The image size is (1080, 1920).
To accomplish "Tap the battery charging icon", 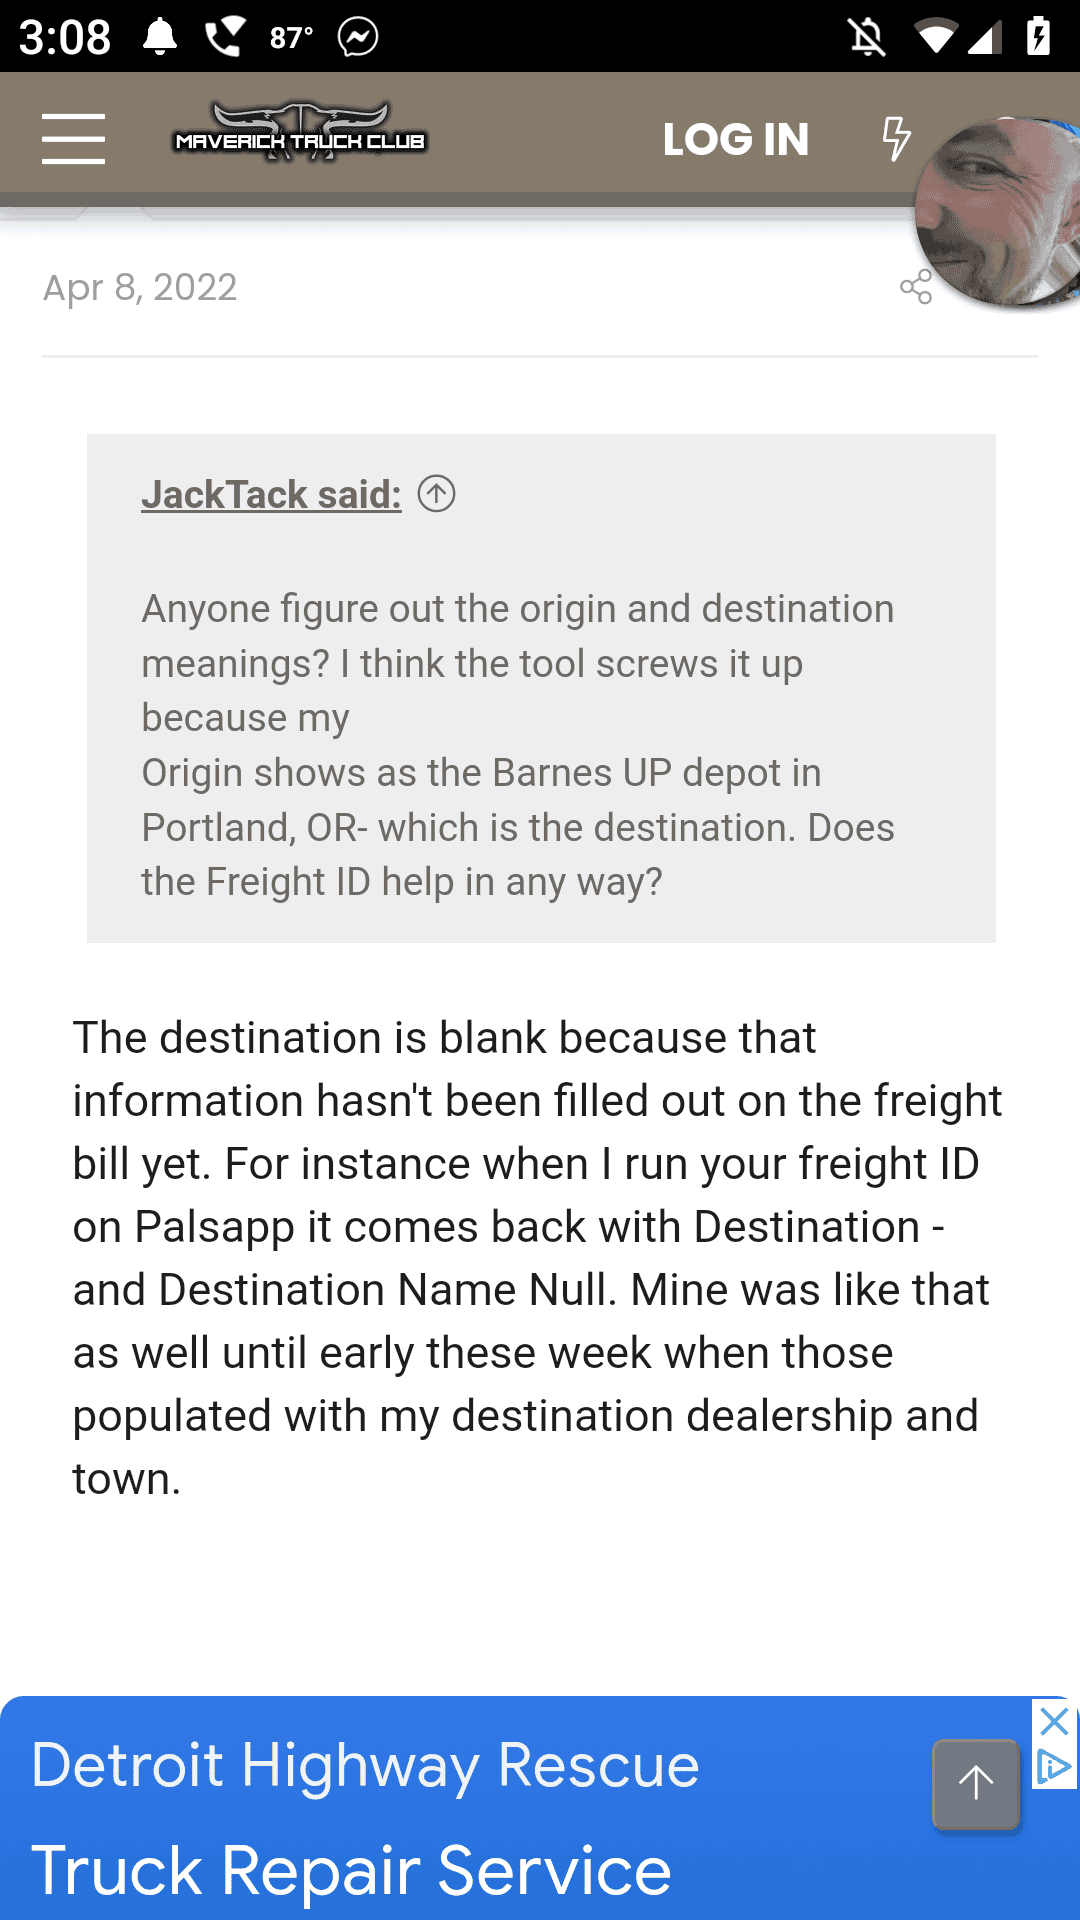I will point(1038,37).
